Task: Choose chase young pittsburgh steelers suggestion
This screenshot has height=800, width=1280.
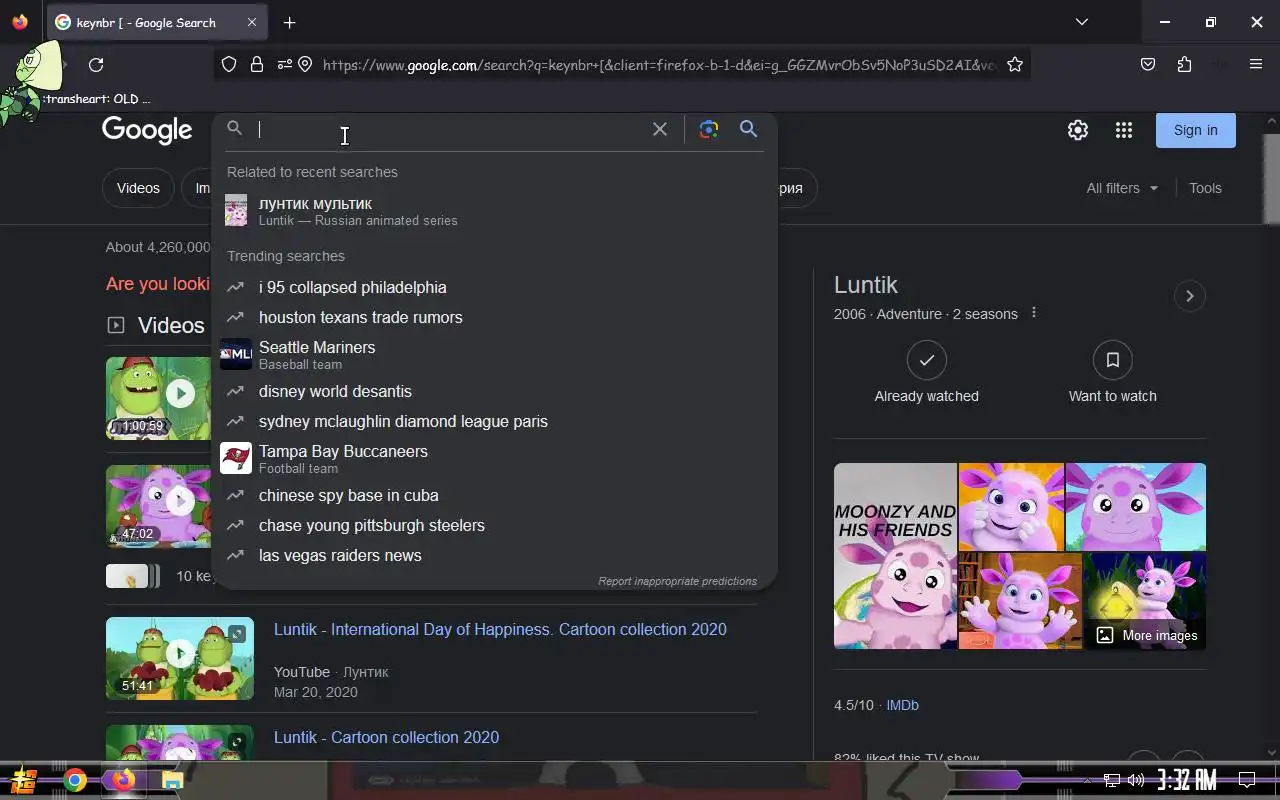Action: (x=494, y=525)
